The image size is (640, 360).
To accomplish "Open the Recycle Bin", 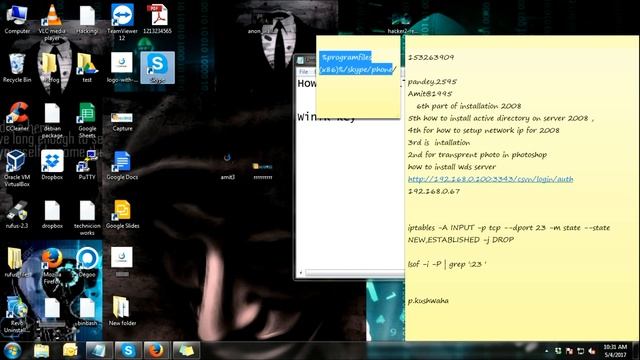I will [17, 68].
